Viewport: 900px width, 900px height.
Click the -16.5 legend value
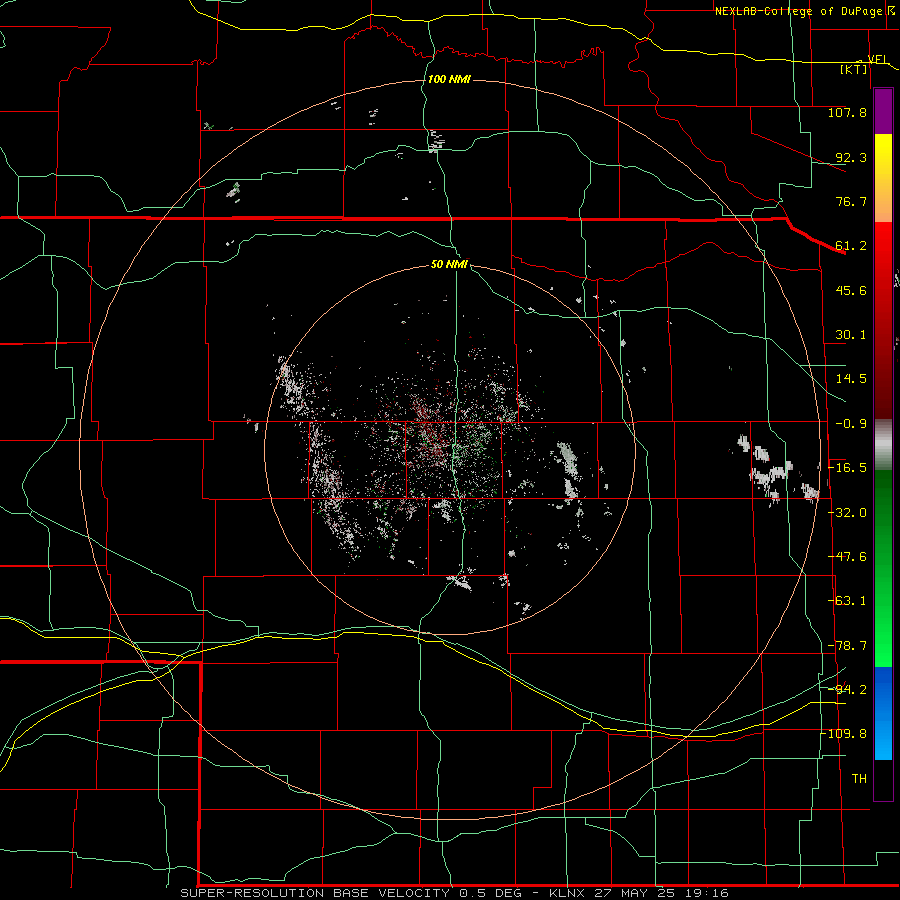[847, 468]
